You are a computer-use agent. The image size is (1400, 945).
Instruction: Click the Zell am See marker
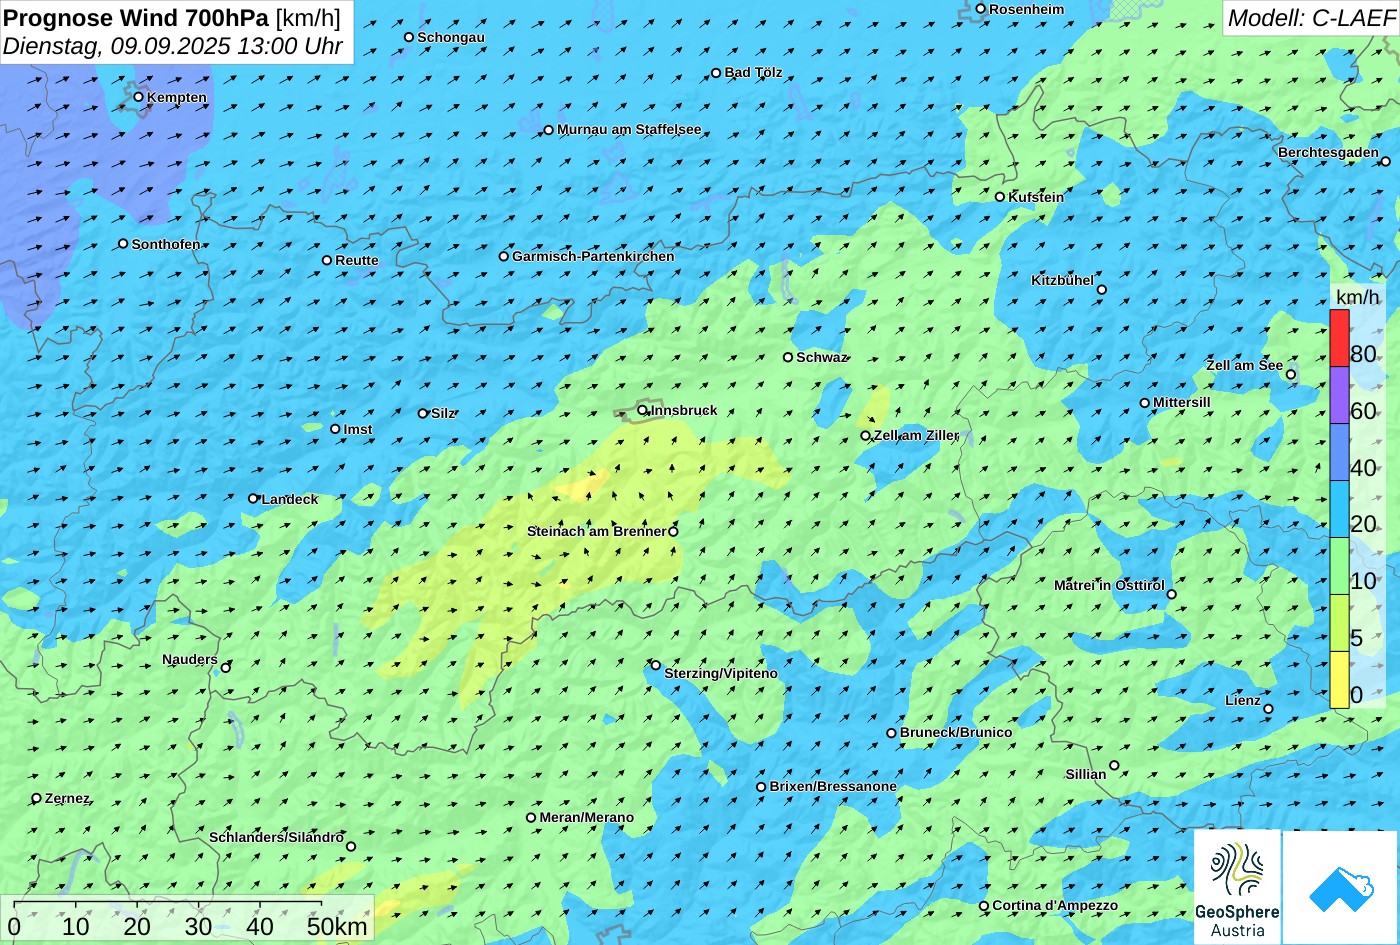click(1291, 375)
